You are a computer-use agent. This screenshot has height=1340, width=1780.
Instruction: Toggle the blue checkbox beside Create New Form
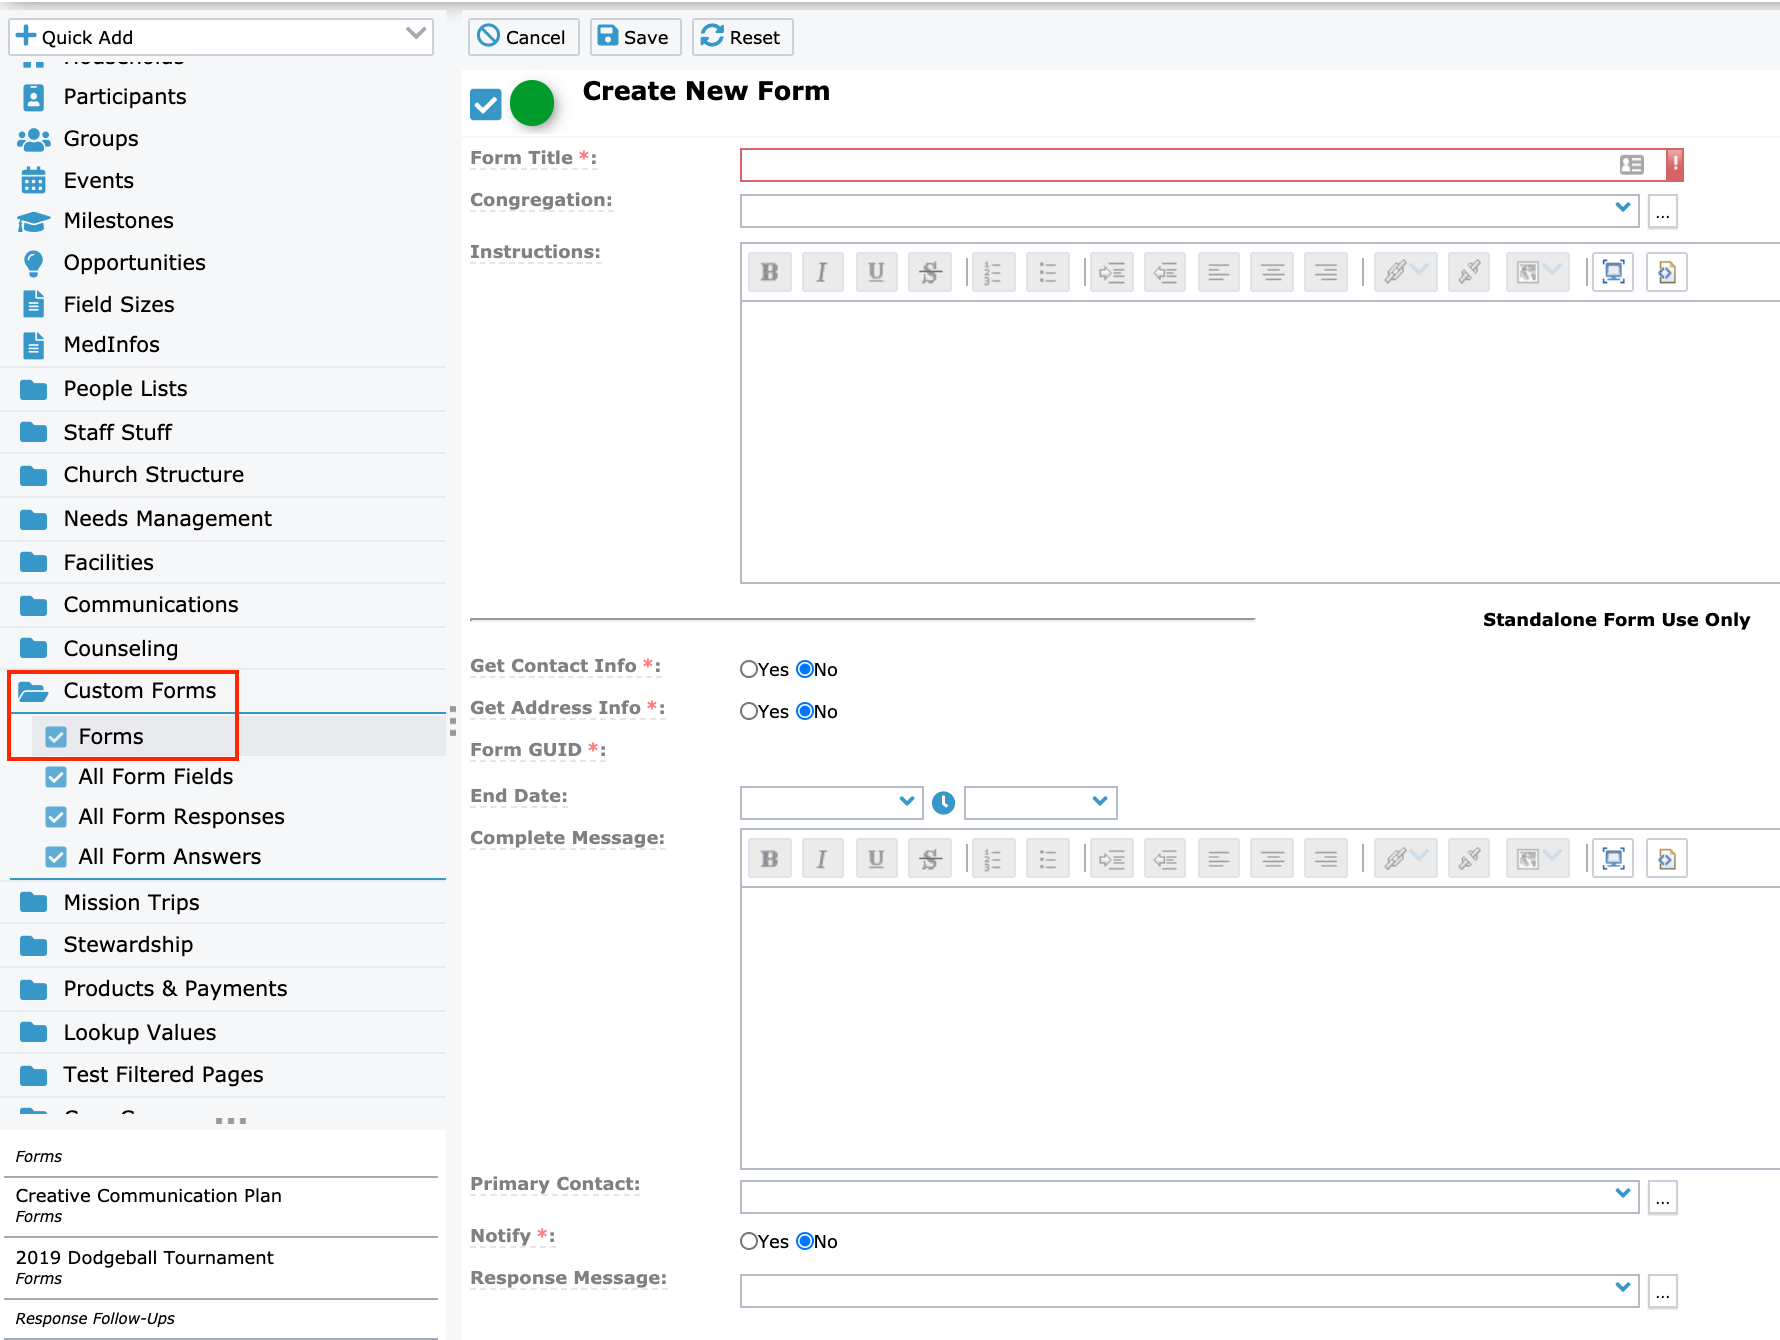[x=486, y=104]
